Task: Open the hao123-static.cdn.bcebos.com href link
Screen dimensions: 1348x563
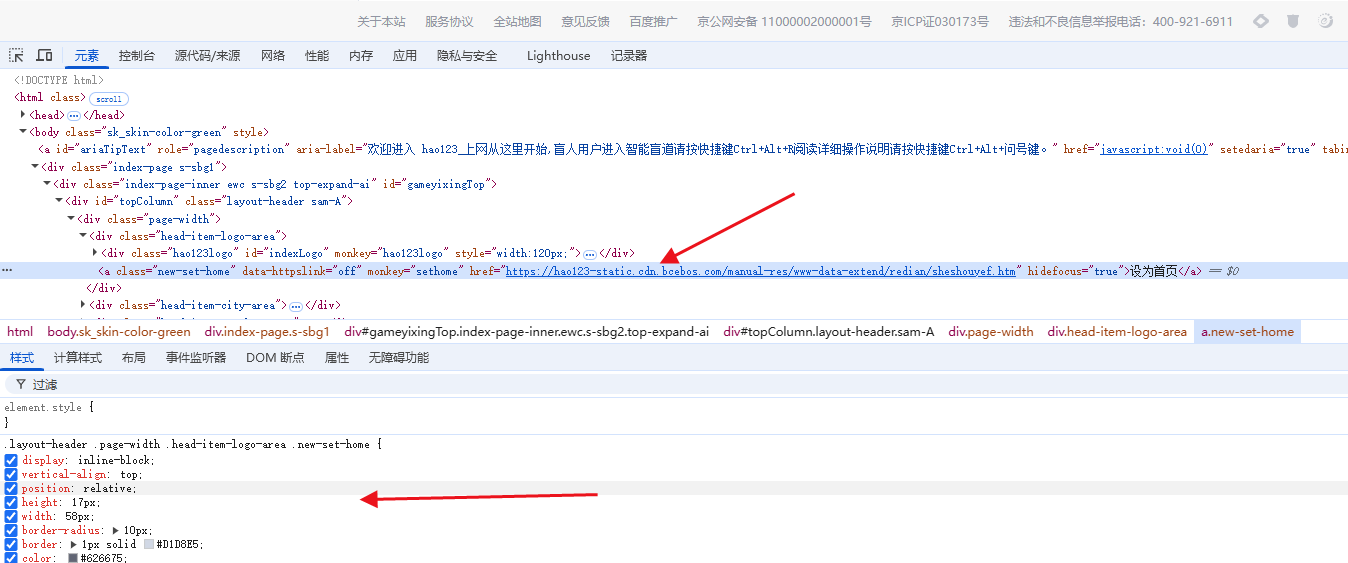Action: 761,271
